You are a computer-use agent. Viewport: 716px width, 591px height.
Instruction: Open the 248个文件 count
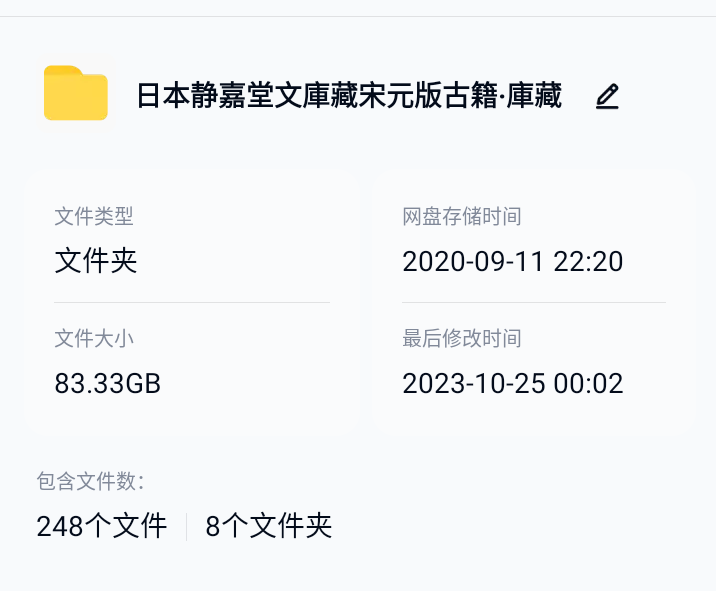click(102, 526)
